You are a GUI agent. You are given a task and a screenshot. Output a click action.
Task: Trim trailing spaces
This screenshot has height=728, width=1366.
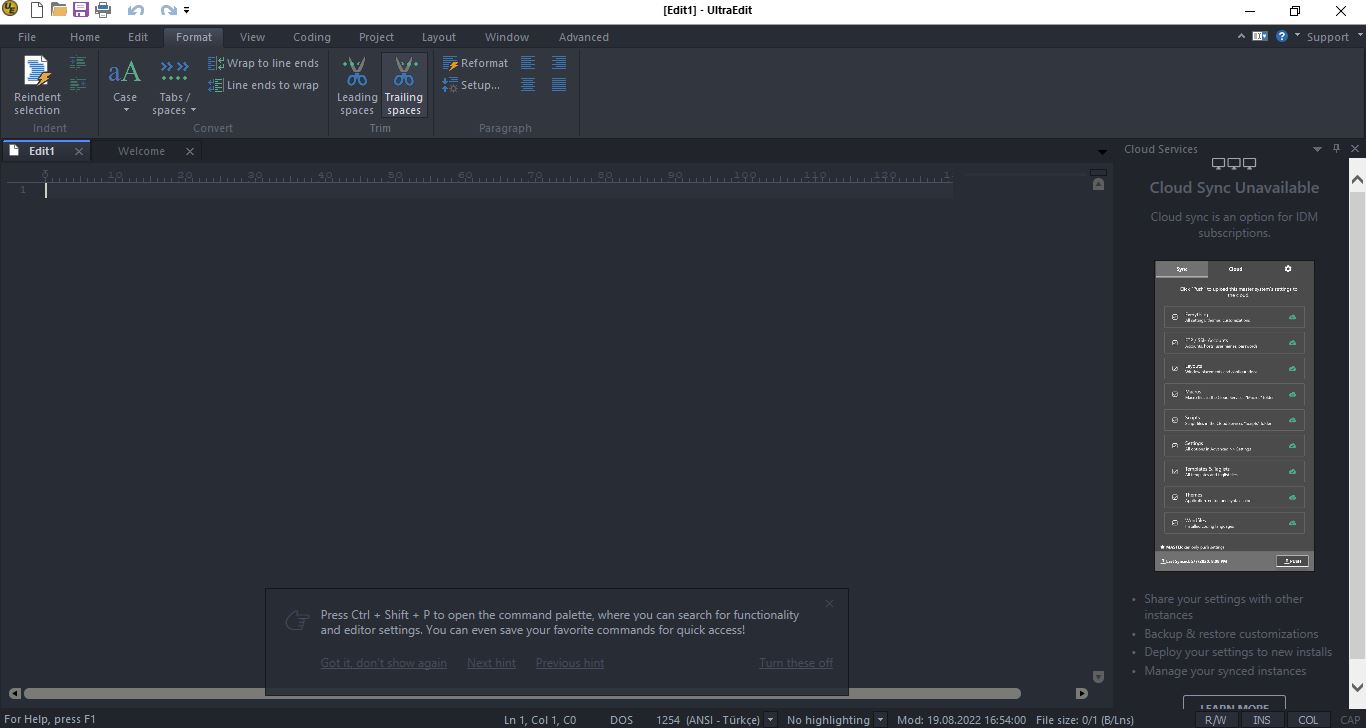(404, 85)
